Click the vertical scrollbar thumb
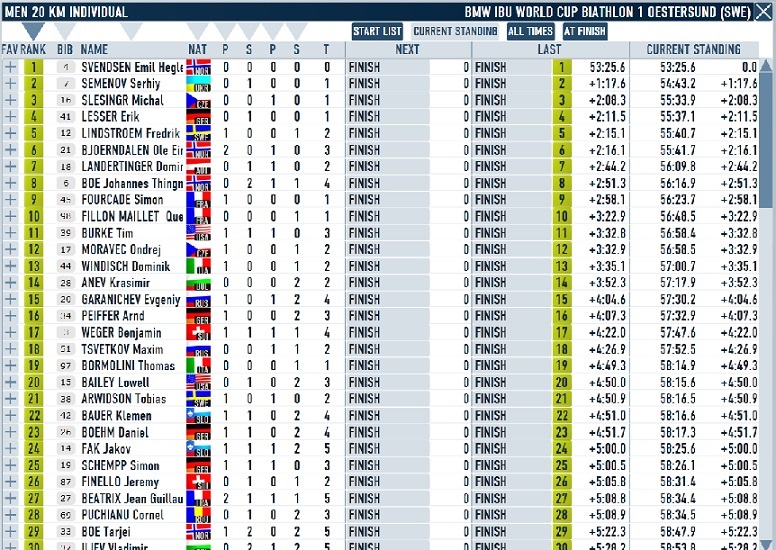 pos(766,140)
